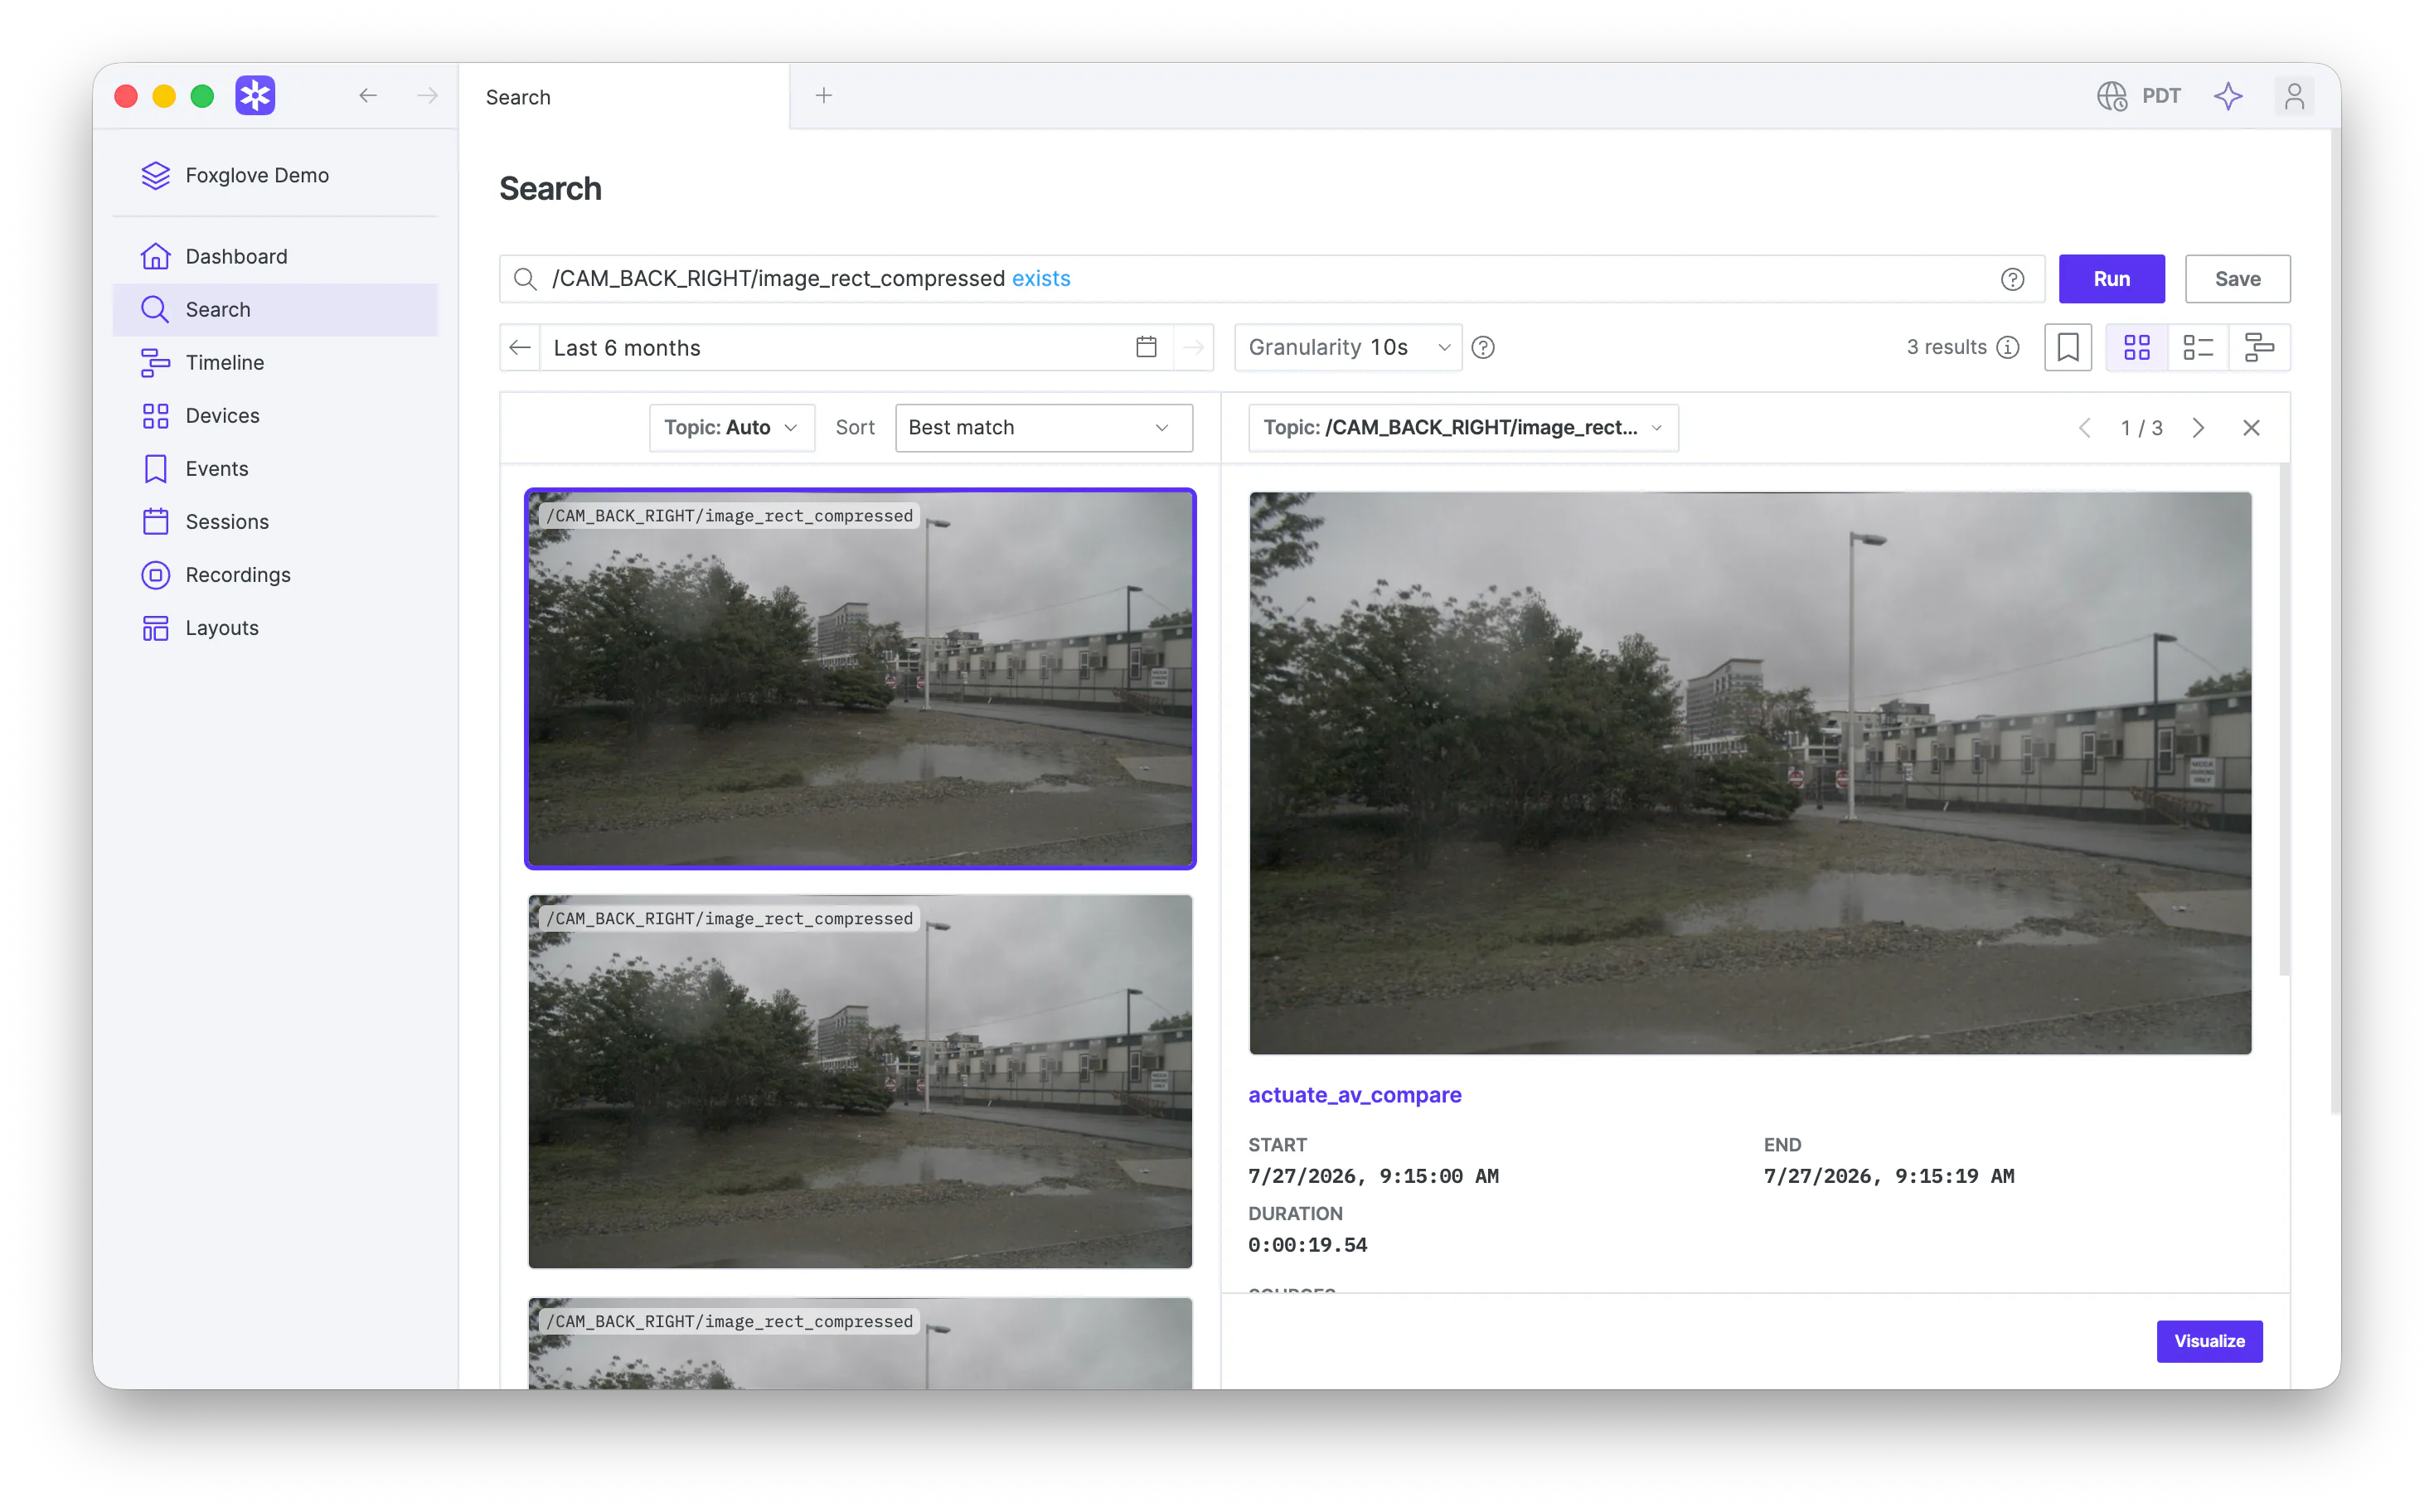Viewport: 2434px width, 1512px height.
Task: Click the search query input field
Action: click(x=1270, y=279)
